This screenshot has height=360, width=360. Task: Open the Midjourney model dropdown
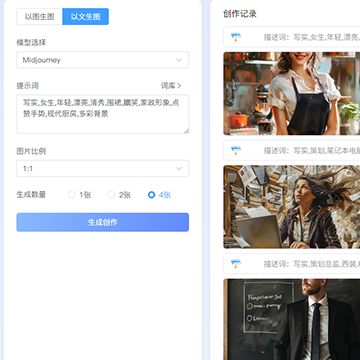point(103,60)
